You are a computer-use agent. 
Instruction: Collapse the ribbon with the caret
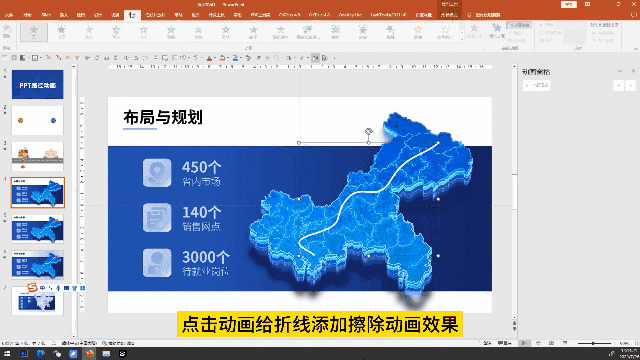pyautogui.click(x=636, y=49)
